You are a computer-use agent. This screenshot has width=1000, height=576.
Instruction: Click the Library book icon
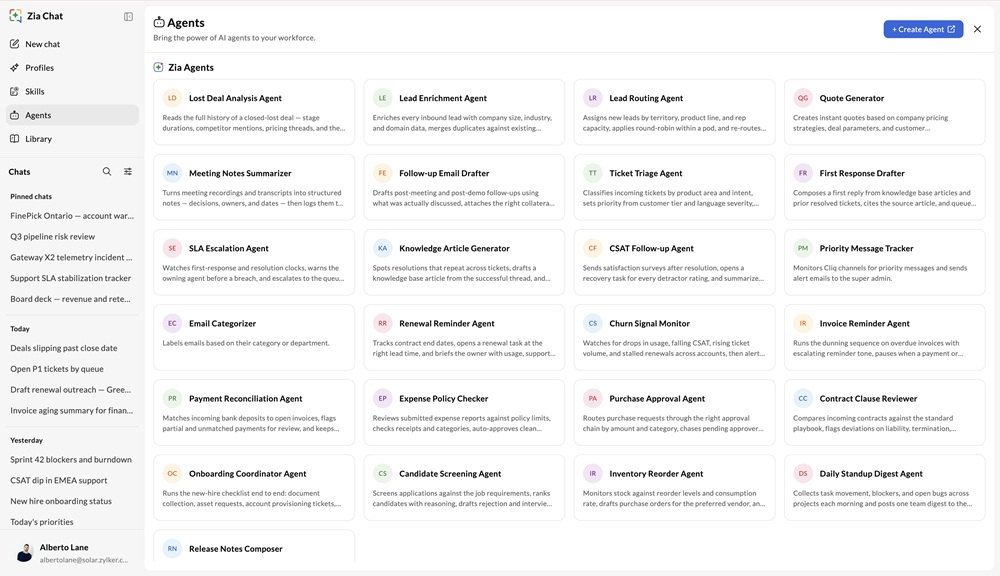15,138
